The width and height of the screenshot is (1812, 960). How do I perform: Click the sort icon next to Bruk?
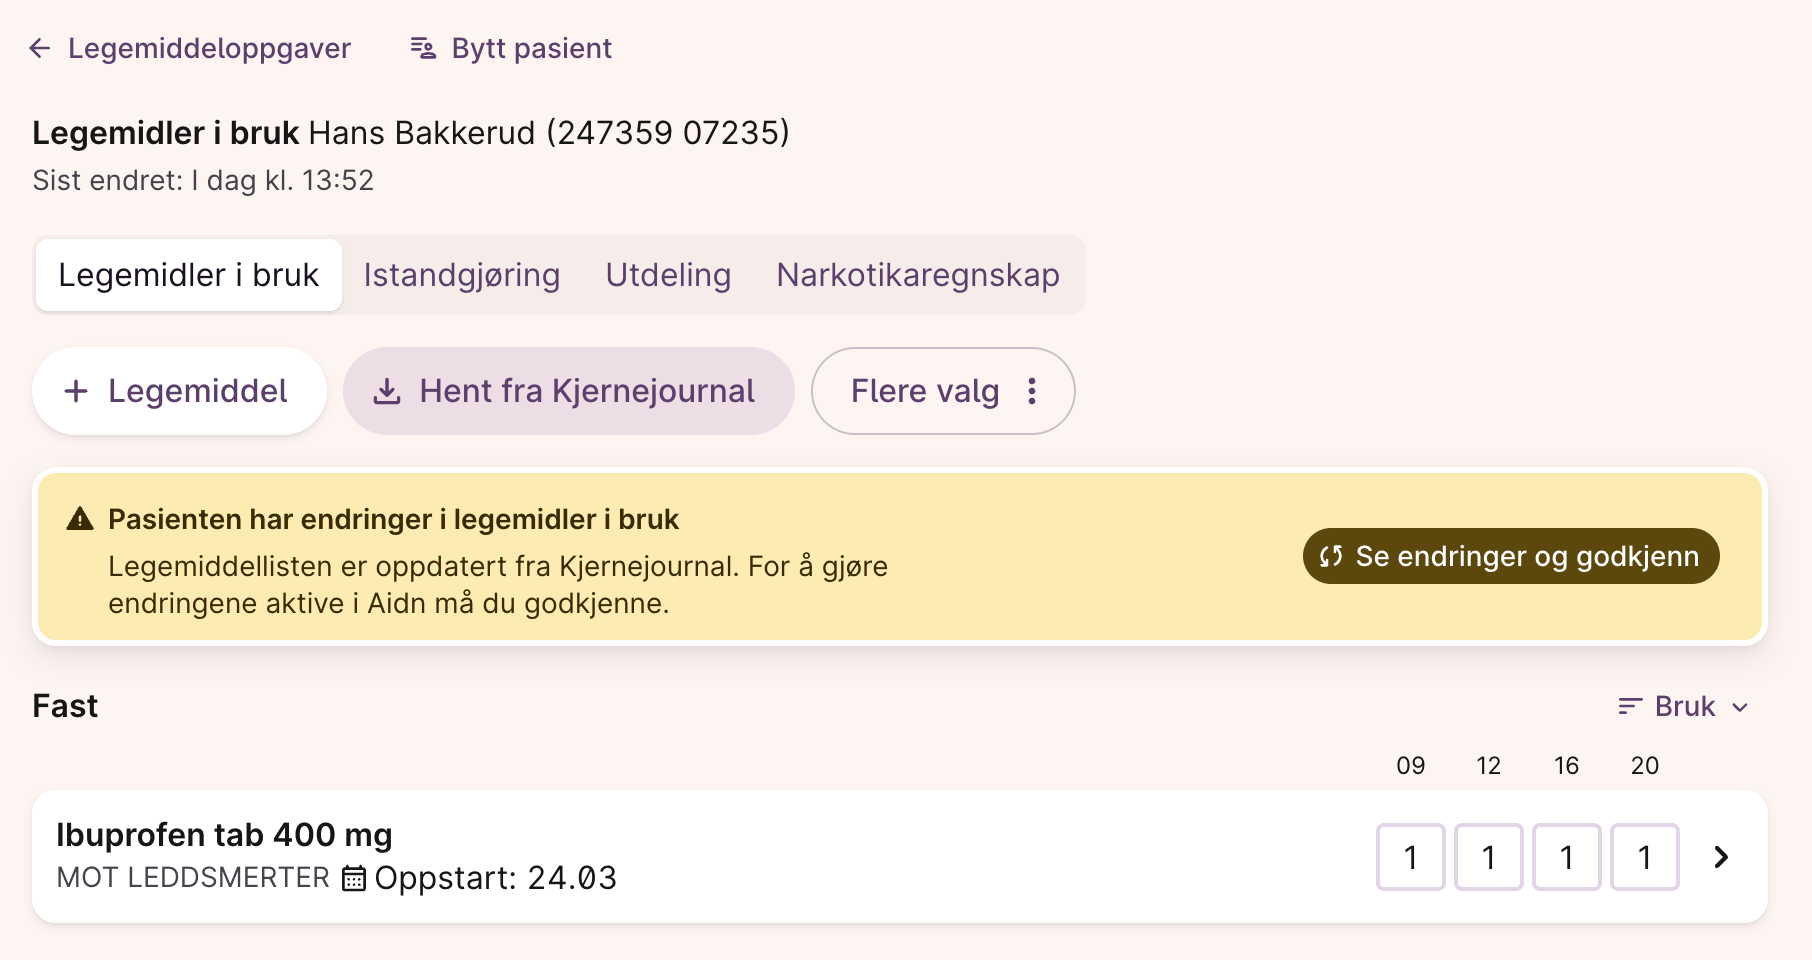click(x=1630, y=707)
